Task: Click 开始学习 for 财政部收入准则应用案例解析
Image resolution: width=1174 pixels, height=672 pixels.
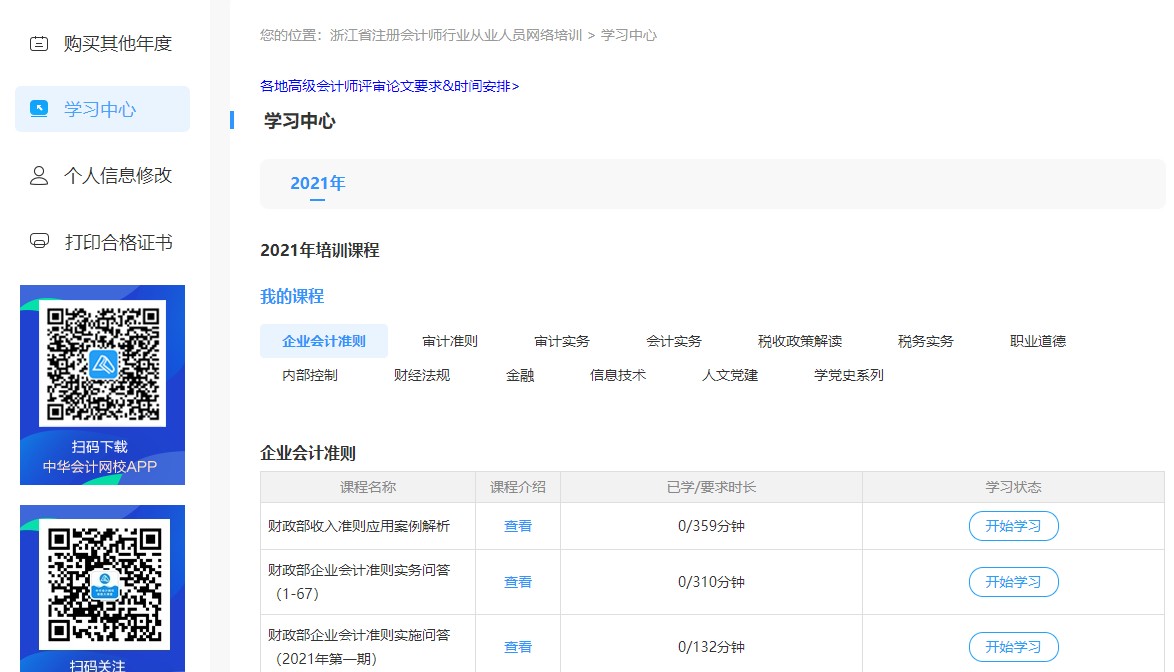Action: (x=1013, y=525)
